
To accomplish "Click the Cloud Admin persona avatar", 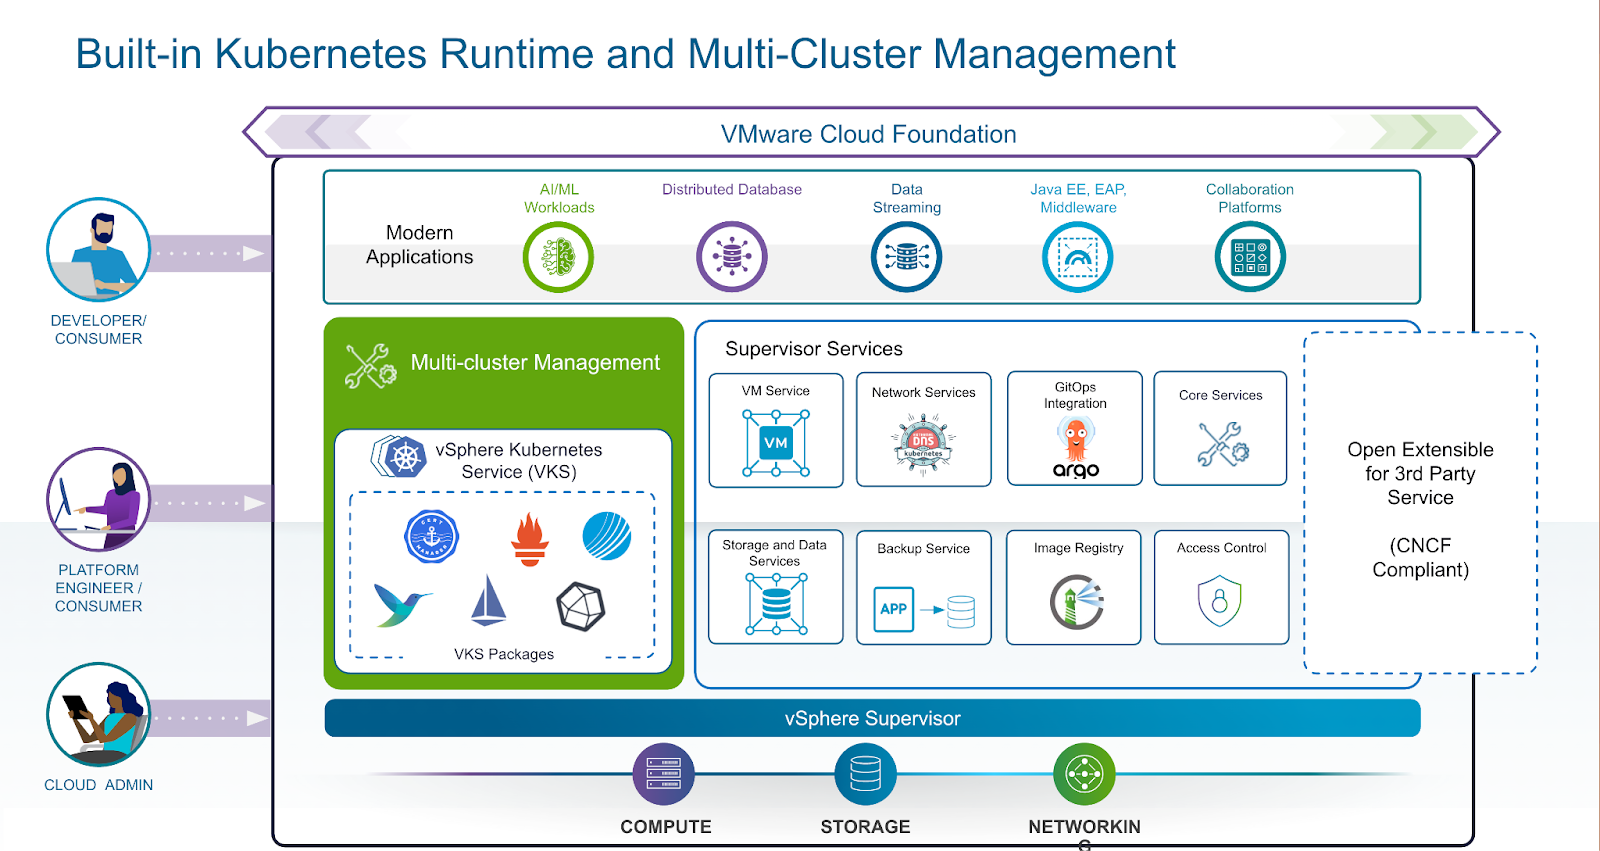I will pos(98,714).
